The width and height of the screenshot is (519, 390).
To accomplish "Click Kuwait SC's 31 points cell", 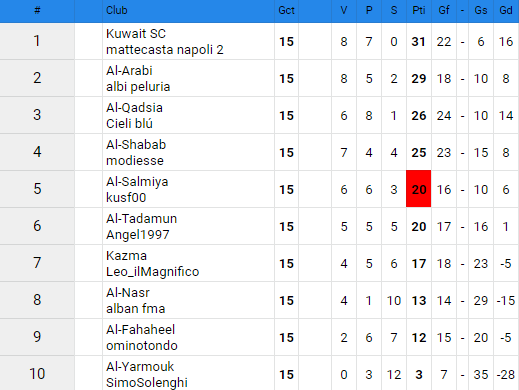I will (x=419, y=42).
